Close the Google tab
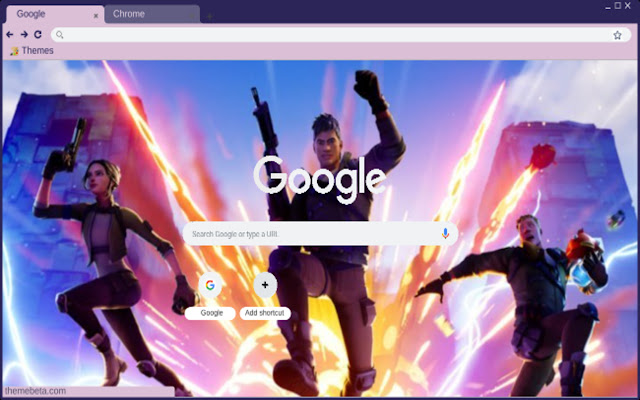Image resolution: width=640 pixels, height=400 pixels. point(96,16)
